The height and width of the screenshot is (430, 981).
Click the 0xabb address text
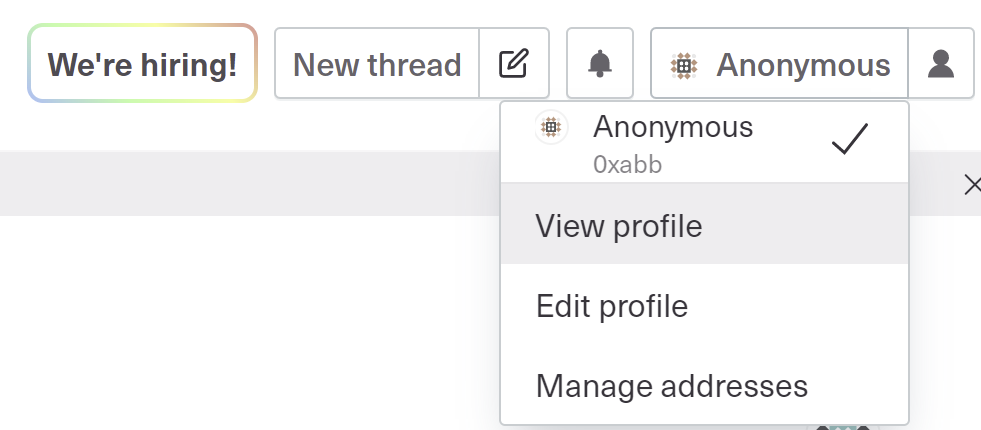(x=628, y=165)
